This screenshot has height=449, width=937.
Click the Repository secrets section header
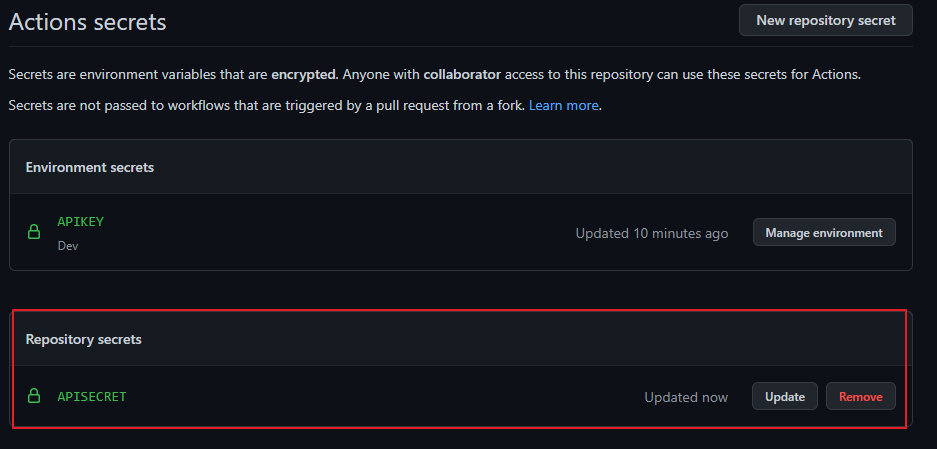point(84,339)
